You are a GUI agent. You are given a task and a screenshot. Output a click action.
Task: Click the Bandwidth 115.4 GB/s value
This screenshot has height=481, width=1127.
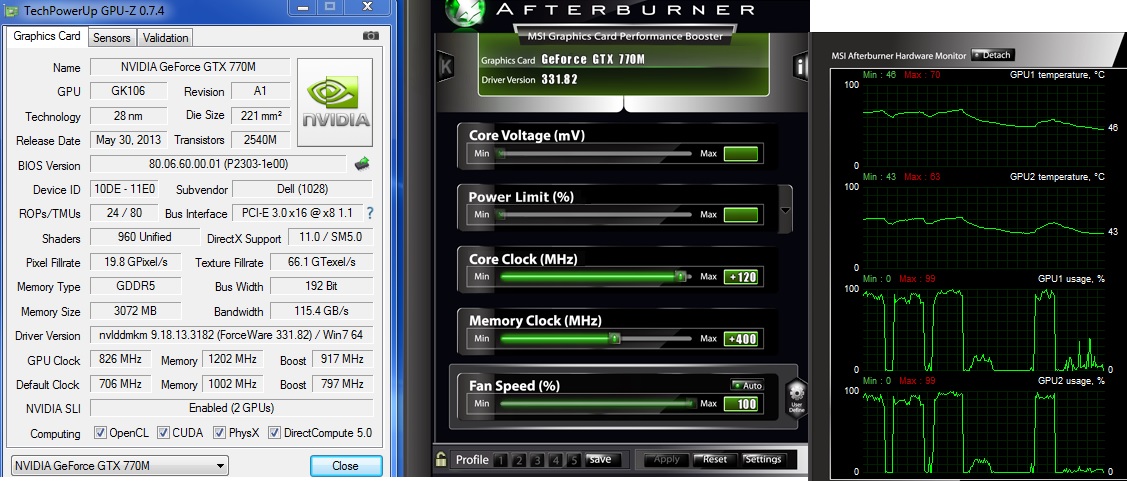pos(321,311)
